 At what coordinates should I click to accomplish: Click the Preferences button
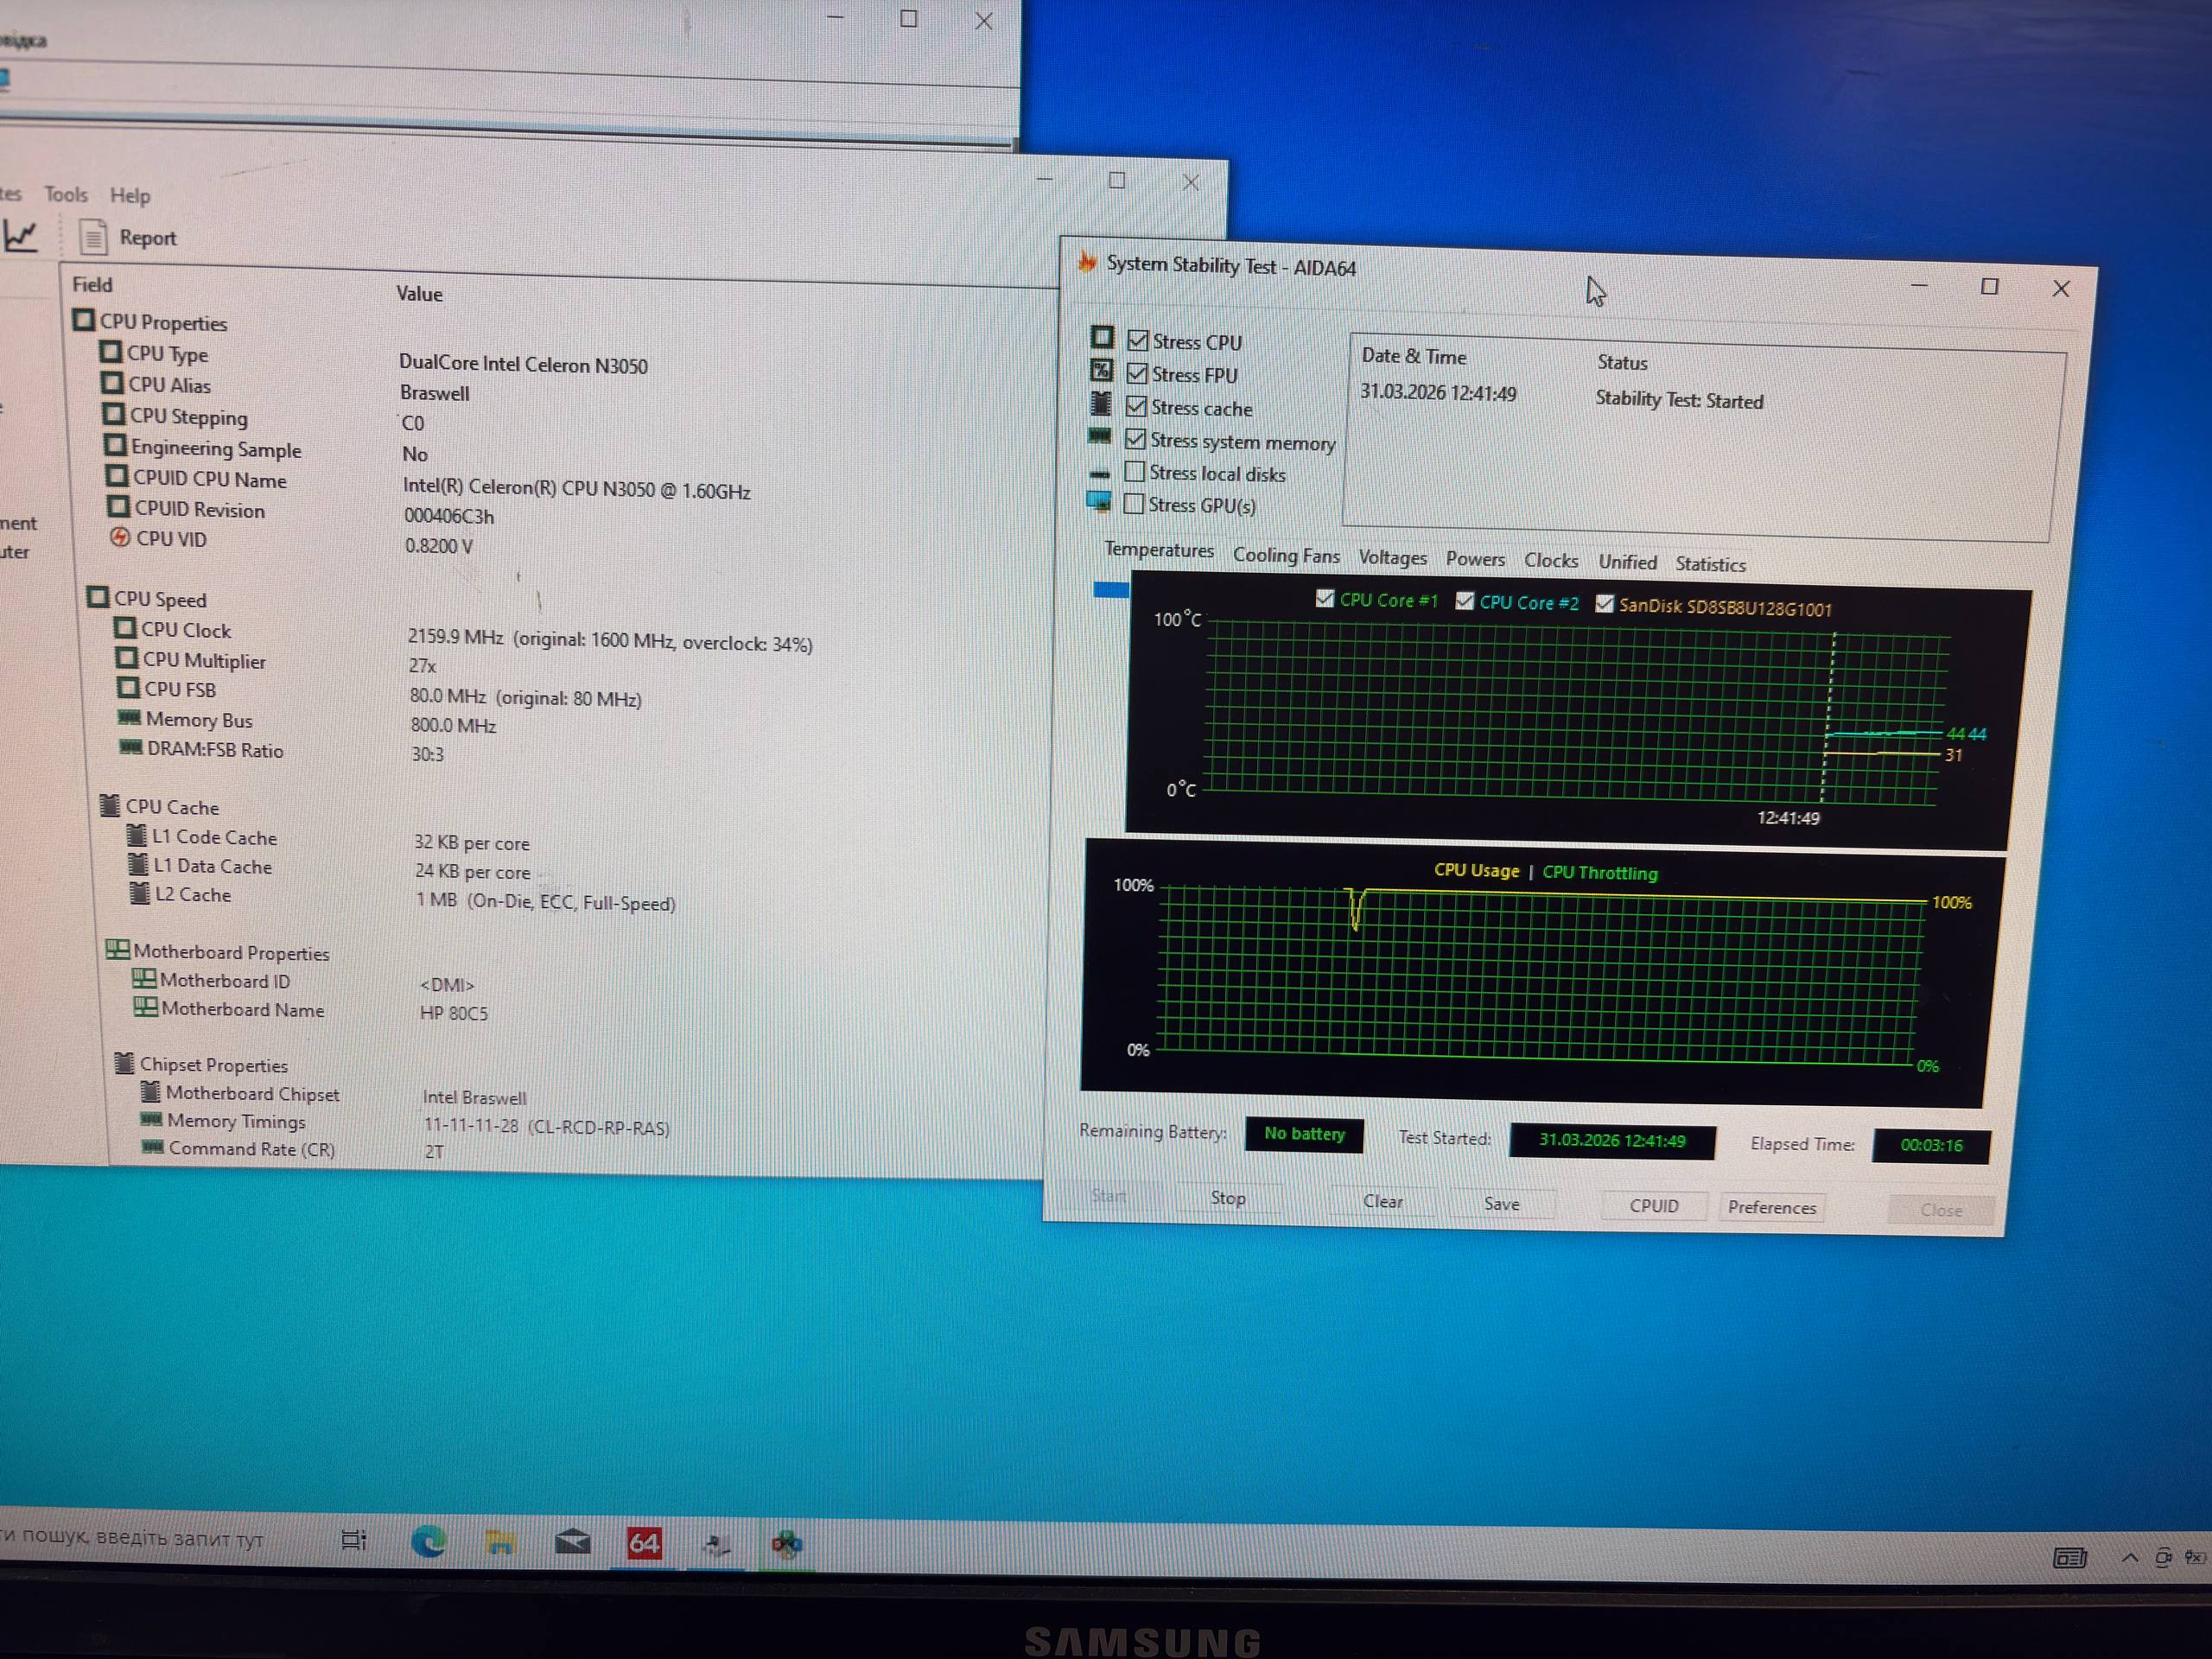click(x=1771, y=1207)
